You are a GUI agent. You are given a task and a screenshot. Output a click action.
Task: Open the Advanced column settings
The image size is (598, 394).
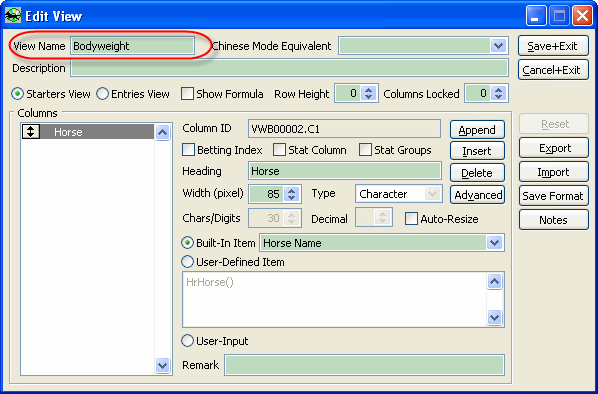477,195
